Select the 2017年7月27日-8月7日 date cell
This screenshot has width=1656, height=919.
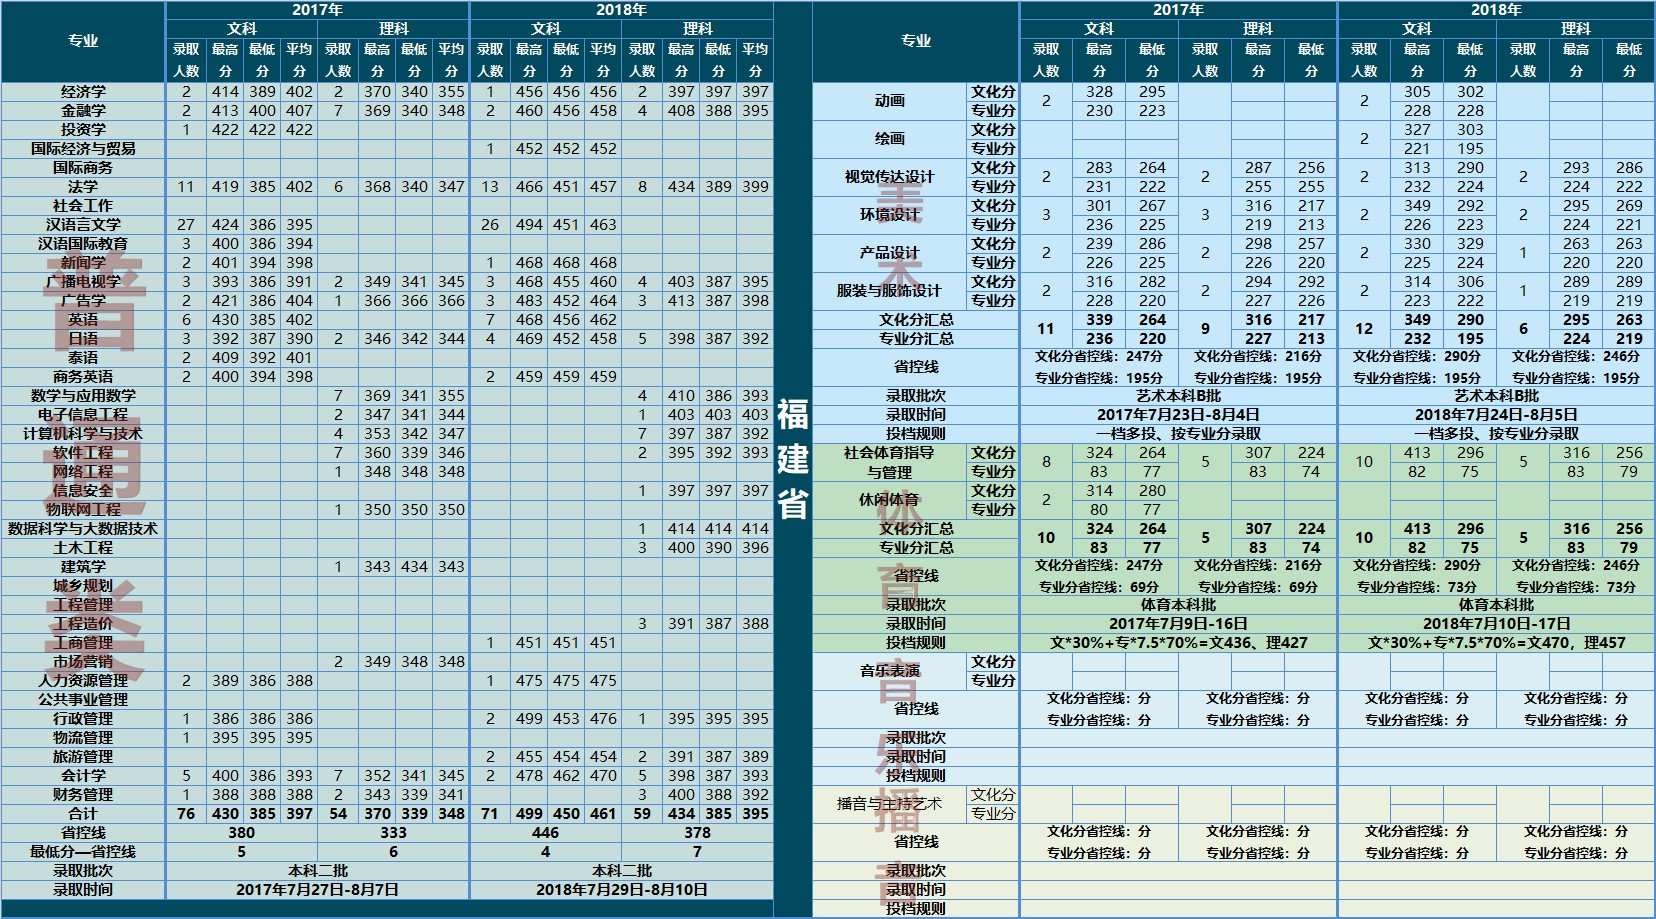317,890
